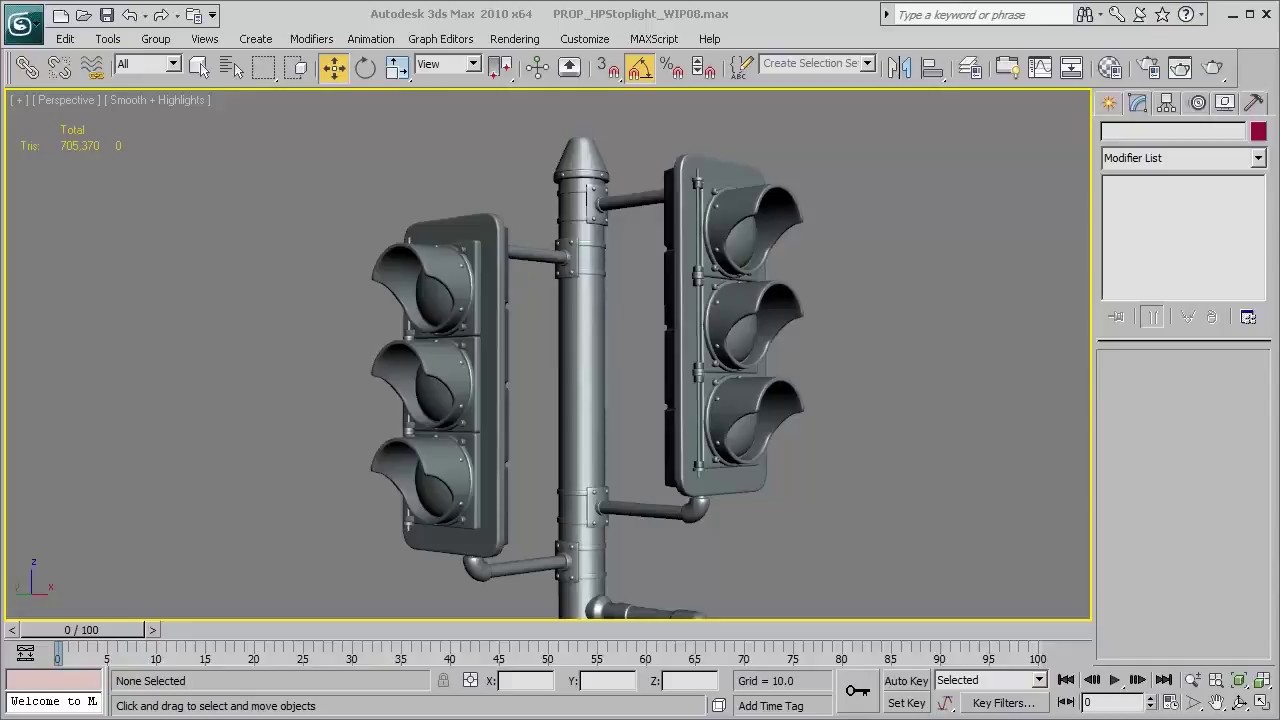The height and width of the screenshot is (720, 1280).
Task: Click Select and Manipulate icon
Action: coord(537,68)
